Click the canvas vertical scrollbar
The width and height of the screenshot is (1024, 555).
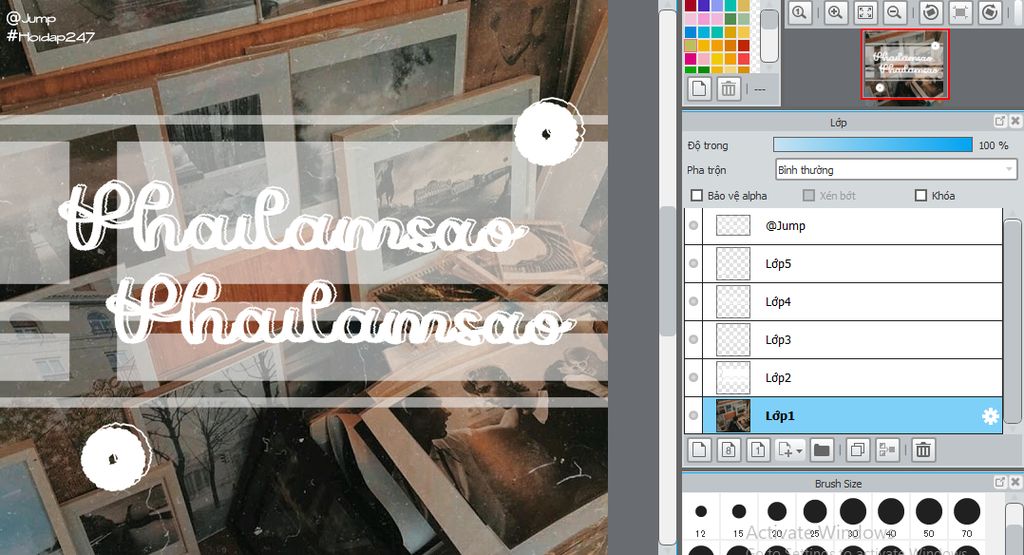tap(667, 271)
